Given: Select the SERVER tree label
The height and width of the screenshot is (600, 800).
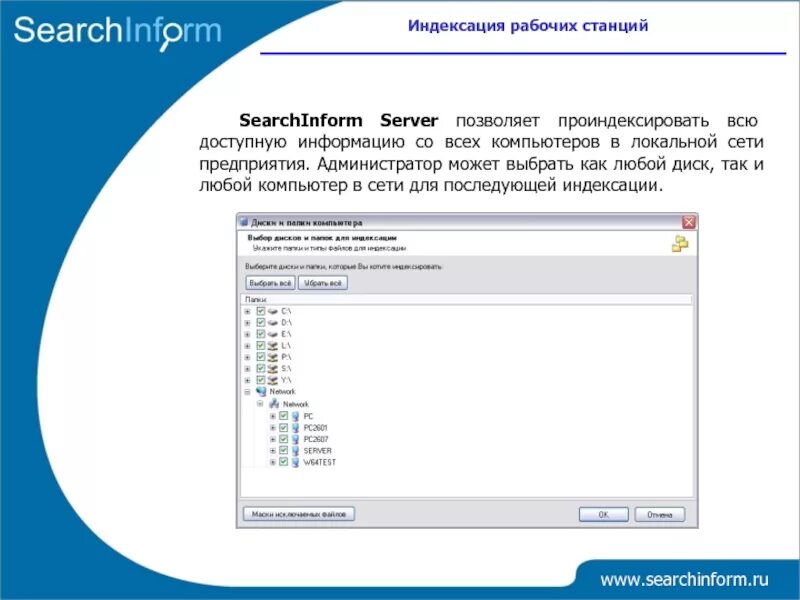Looking at the screenshot, I should (x=317, y=451).
